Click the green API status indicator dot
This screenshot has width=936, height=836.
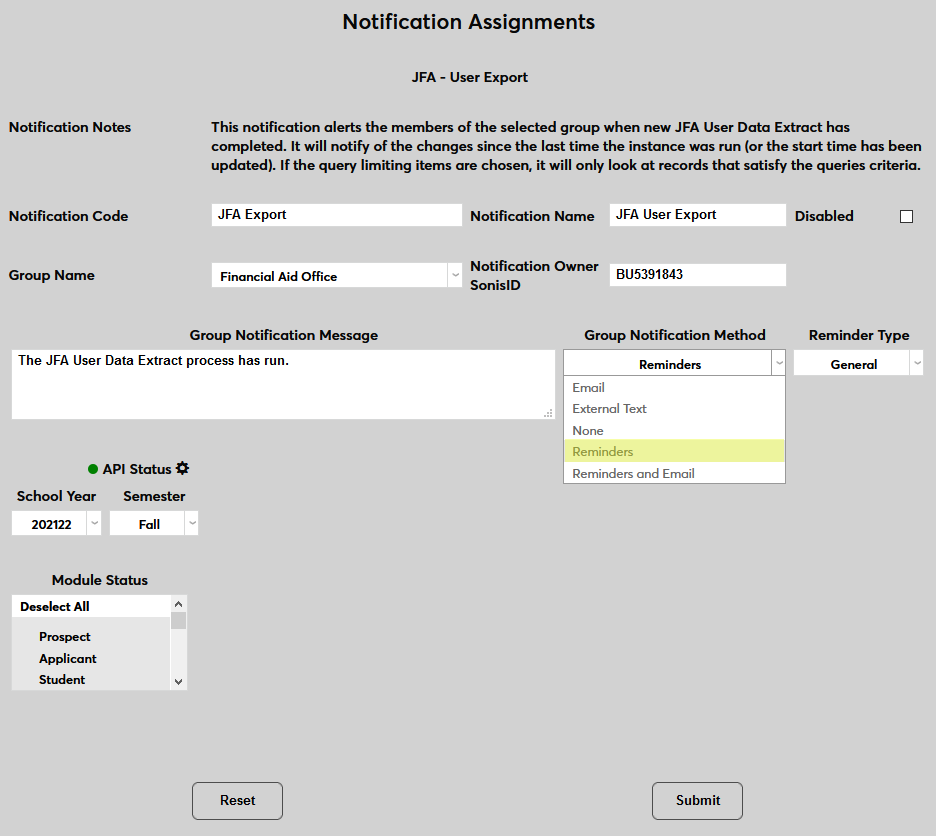click(93, 469)
